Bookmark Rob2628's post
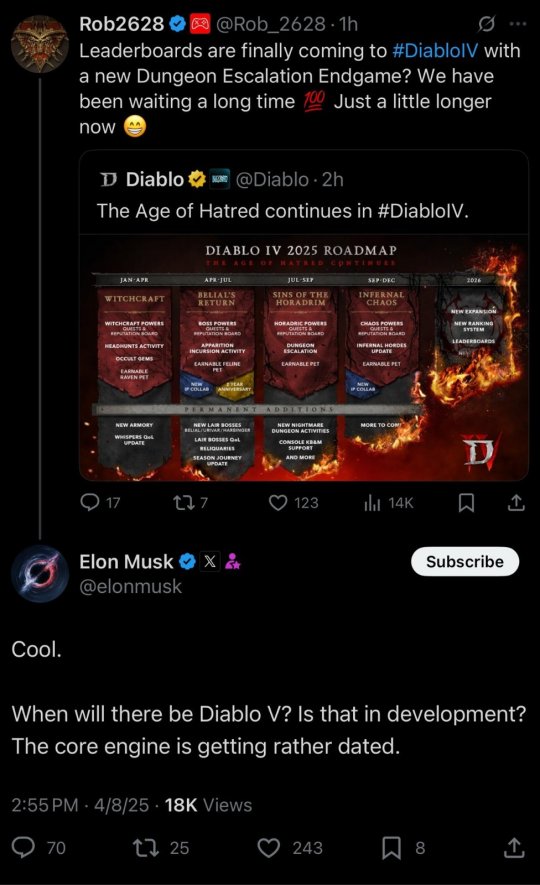 pyautogui.click(x=466, y=502)
